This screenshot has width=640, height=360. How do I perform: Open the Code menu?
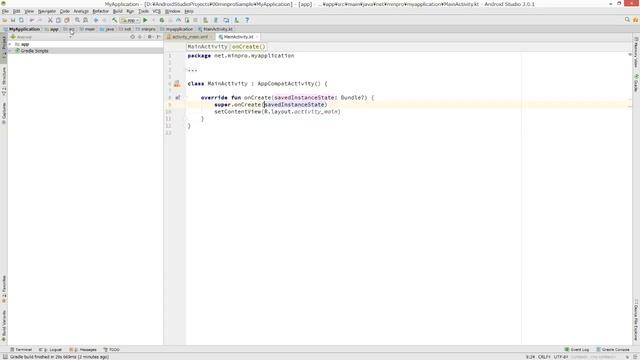[x=65, y=11]
